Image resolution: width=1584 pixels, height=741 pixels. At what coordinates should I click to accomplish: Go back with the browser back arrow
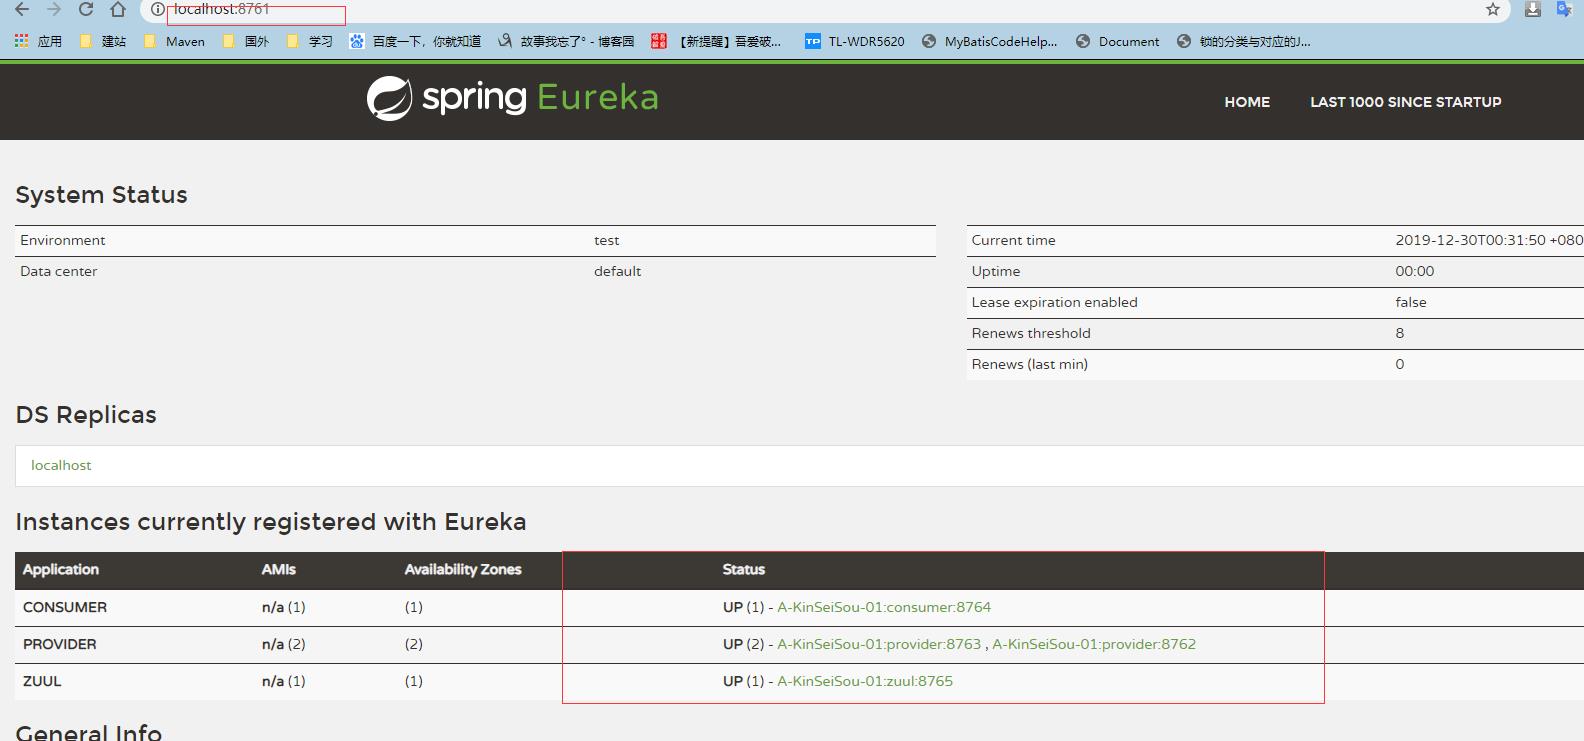point(22,9)
